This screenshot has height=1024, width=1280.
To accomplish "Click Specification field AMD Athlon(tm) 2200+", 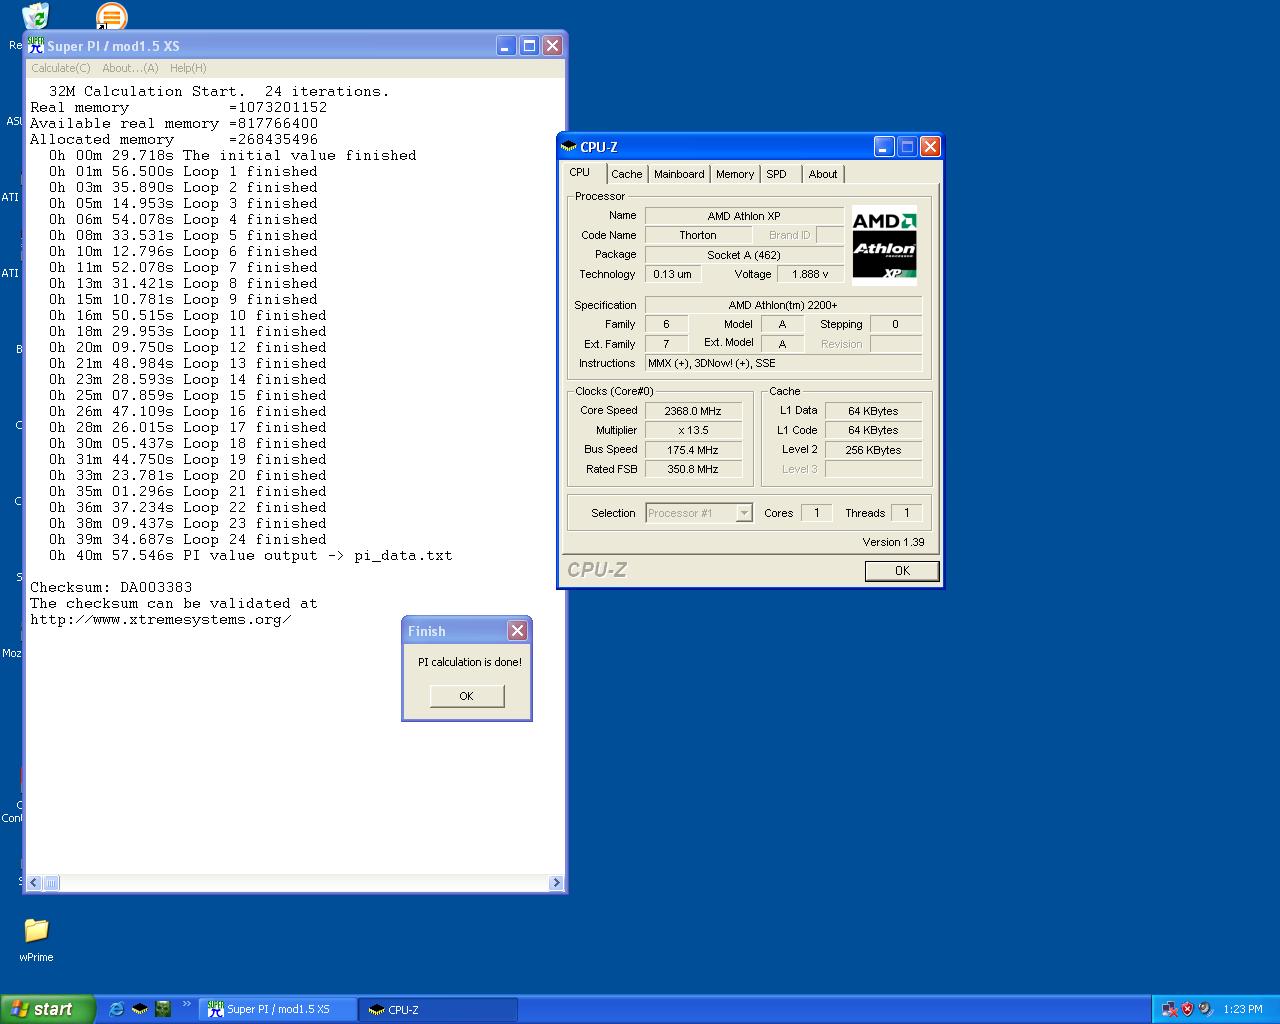I will coord(783,305).
